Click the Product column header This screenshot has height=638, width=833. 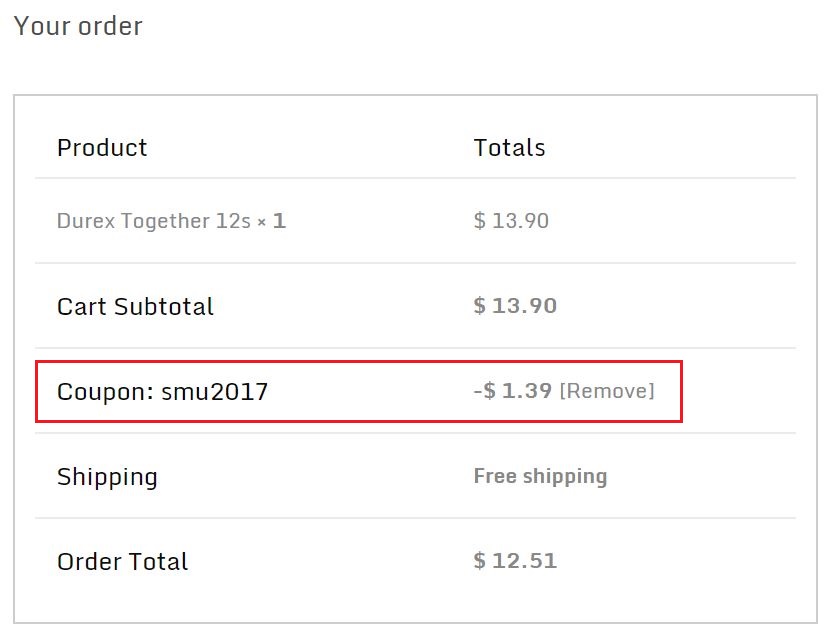102,148
